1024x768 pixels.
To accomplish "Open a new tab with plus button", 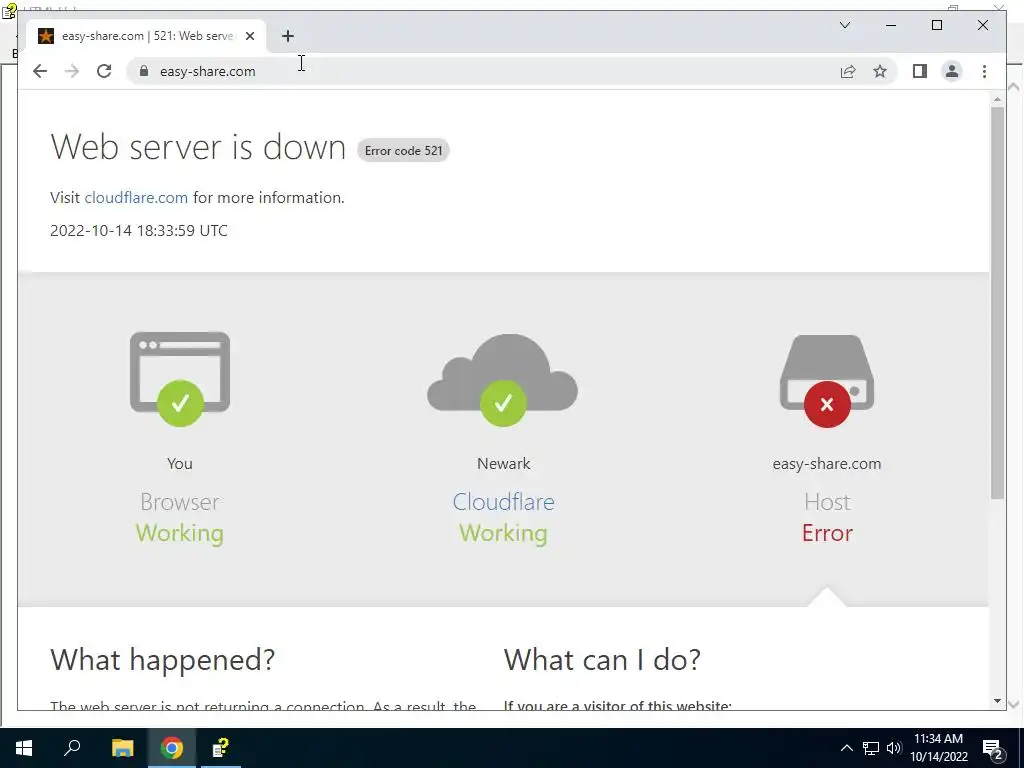I will pos(288,36).
